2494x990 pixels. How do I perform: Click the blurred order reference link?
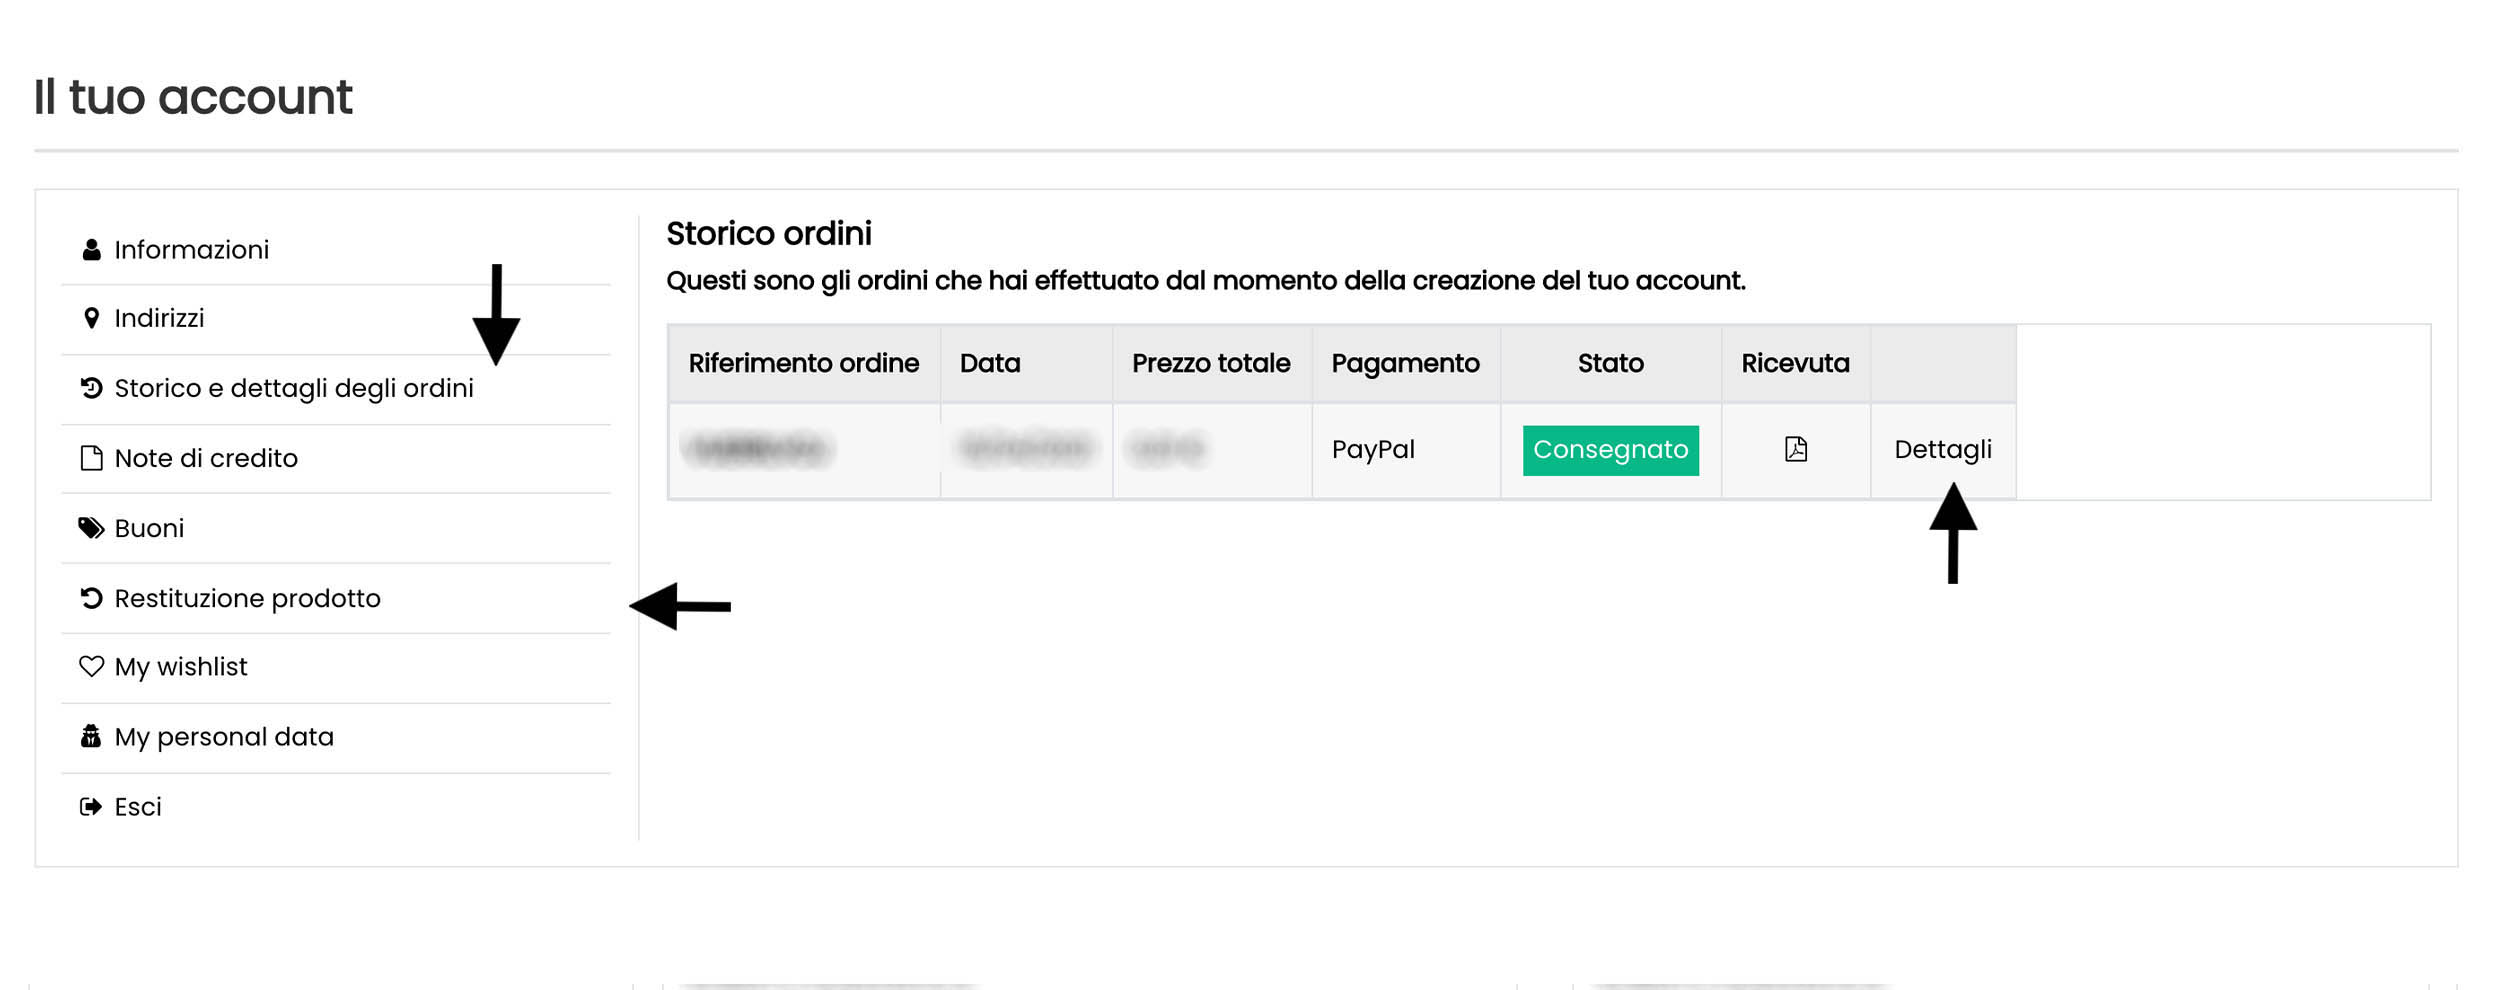tap(757, 449)
